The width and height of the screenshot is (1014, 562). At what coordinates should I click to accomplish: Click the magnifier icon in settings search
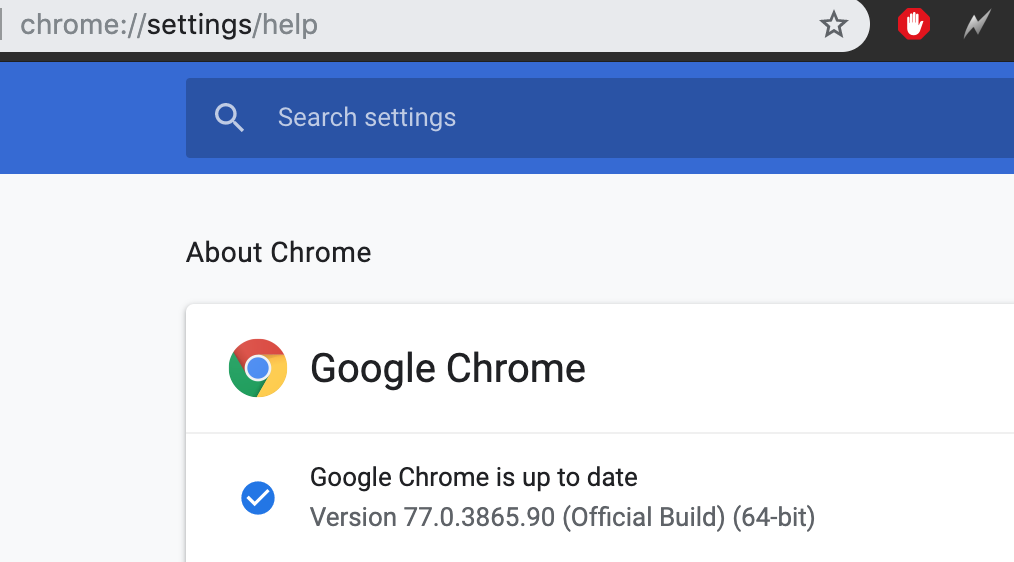pos(229,118)
